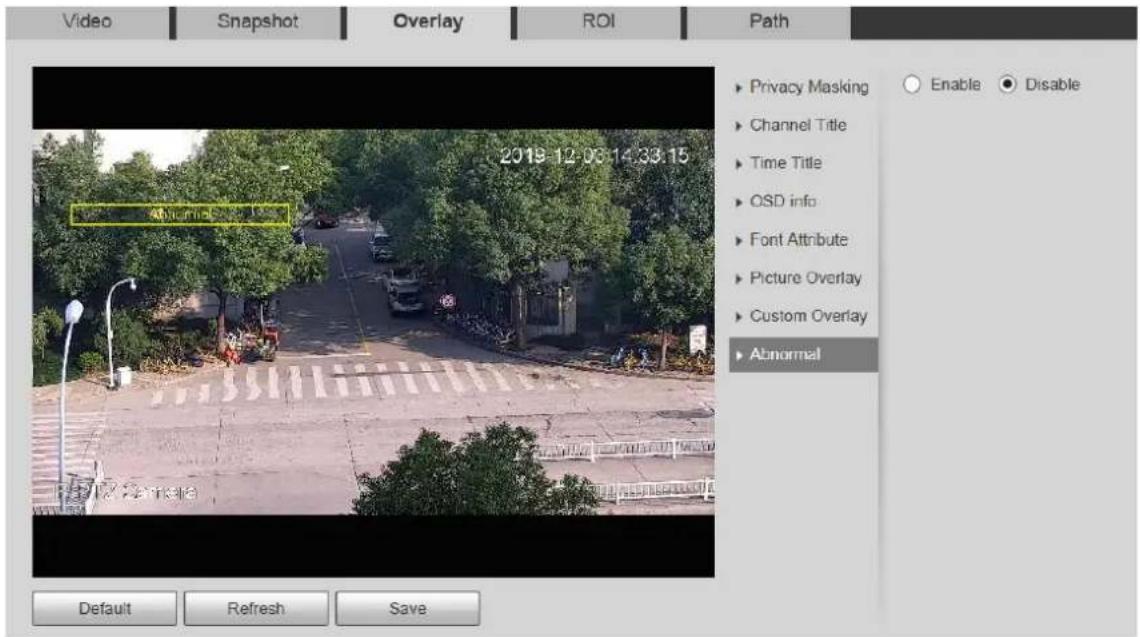Open the Path tab

(x=768, y=22)
